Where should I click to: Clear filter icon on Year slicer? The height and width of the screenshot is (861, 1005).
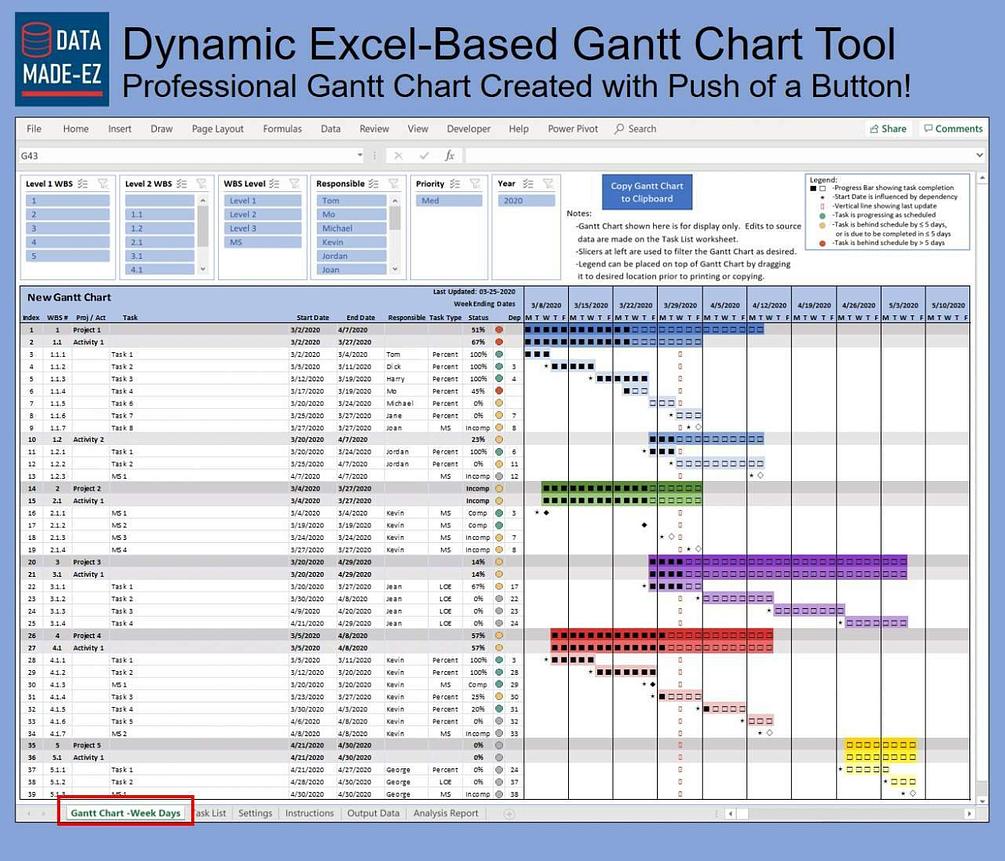point(548,184)
